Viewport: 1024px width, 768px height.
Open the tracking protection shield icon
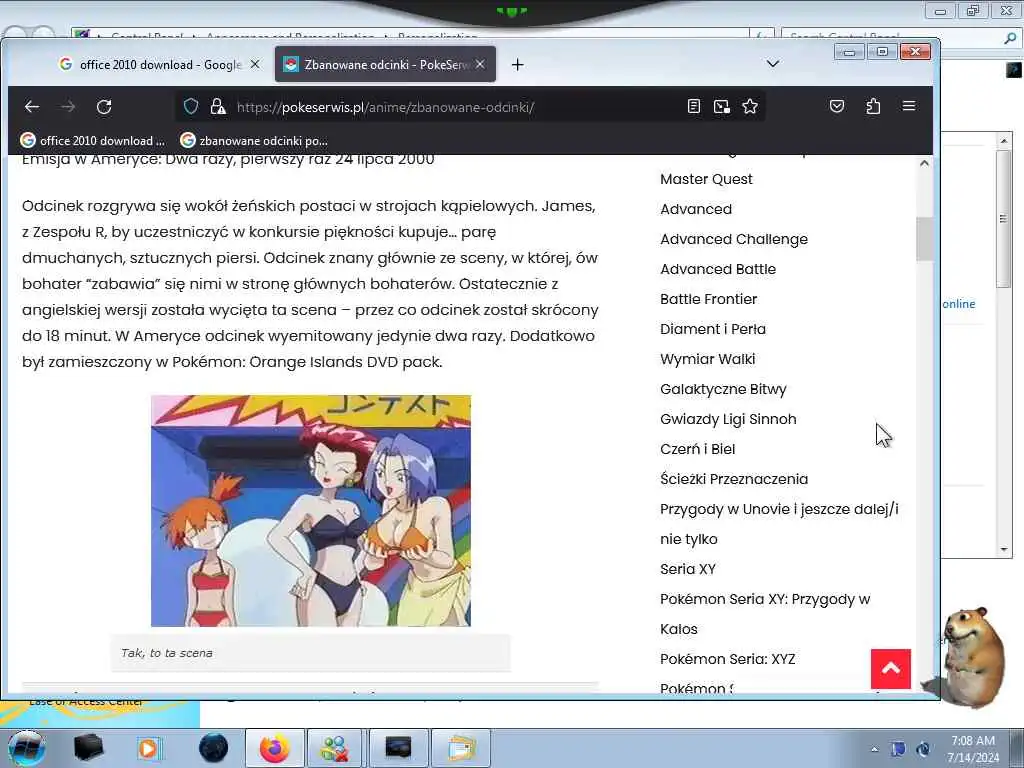click(191, 106)
